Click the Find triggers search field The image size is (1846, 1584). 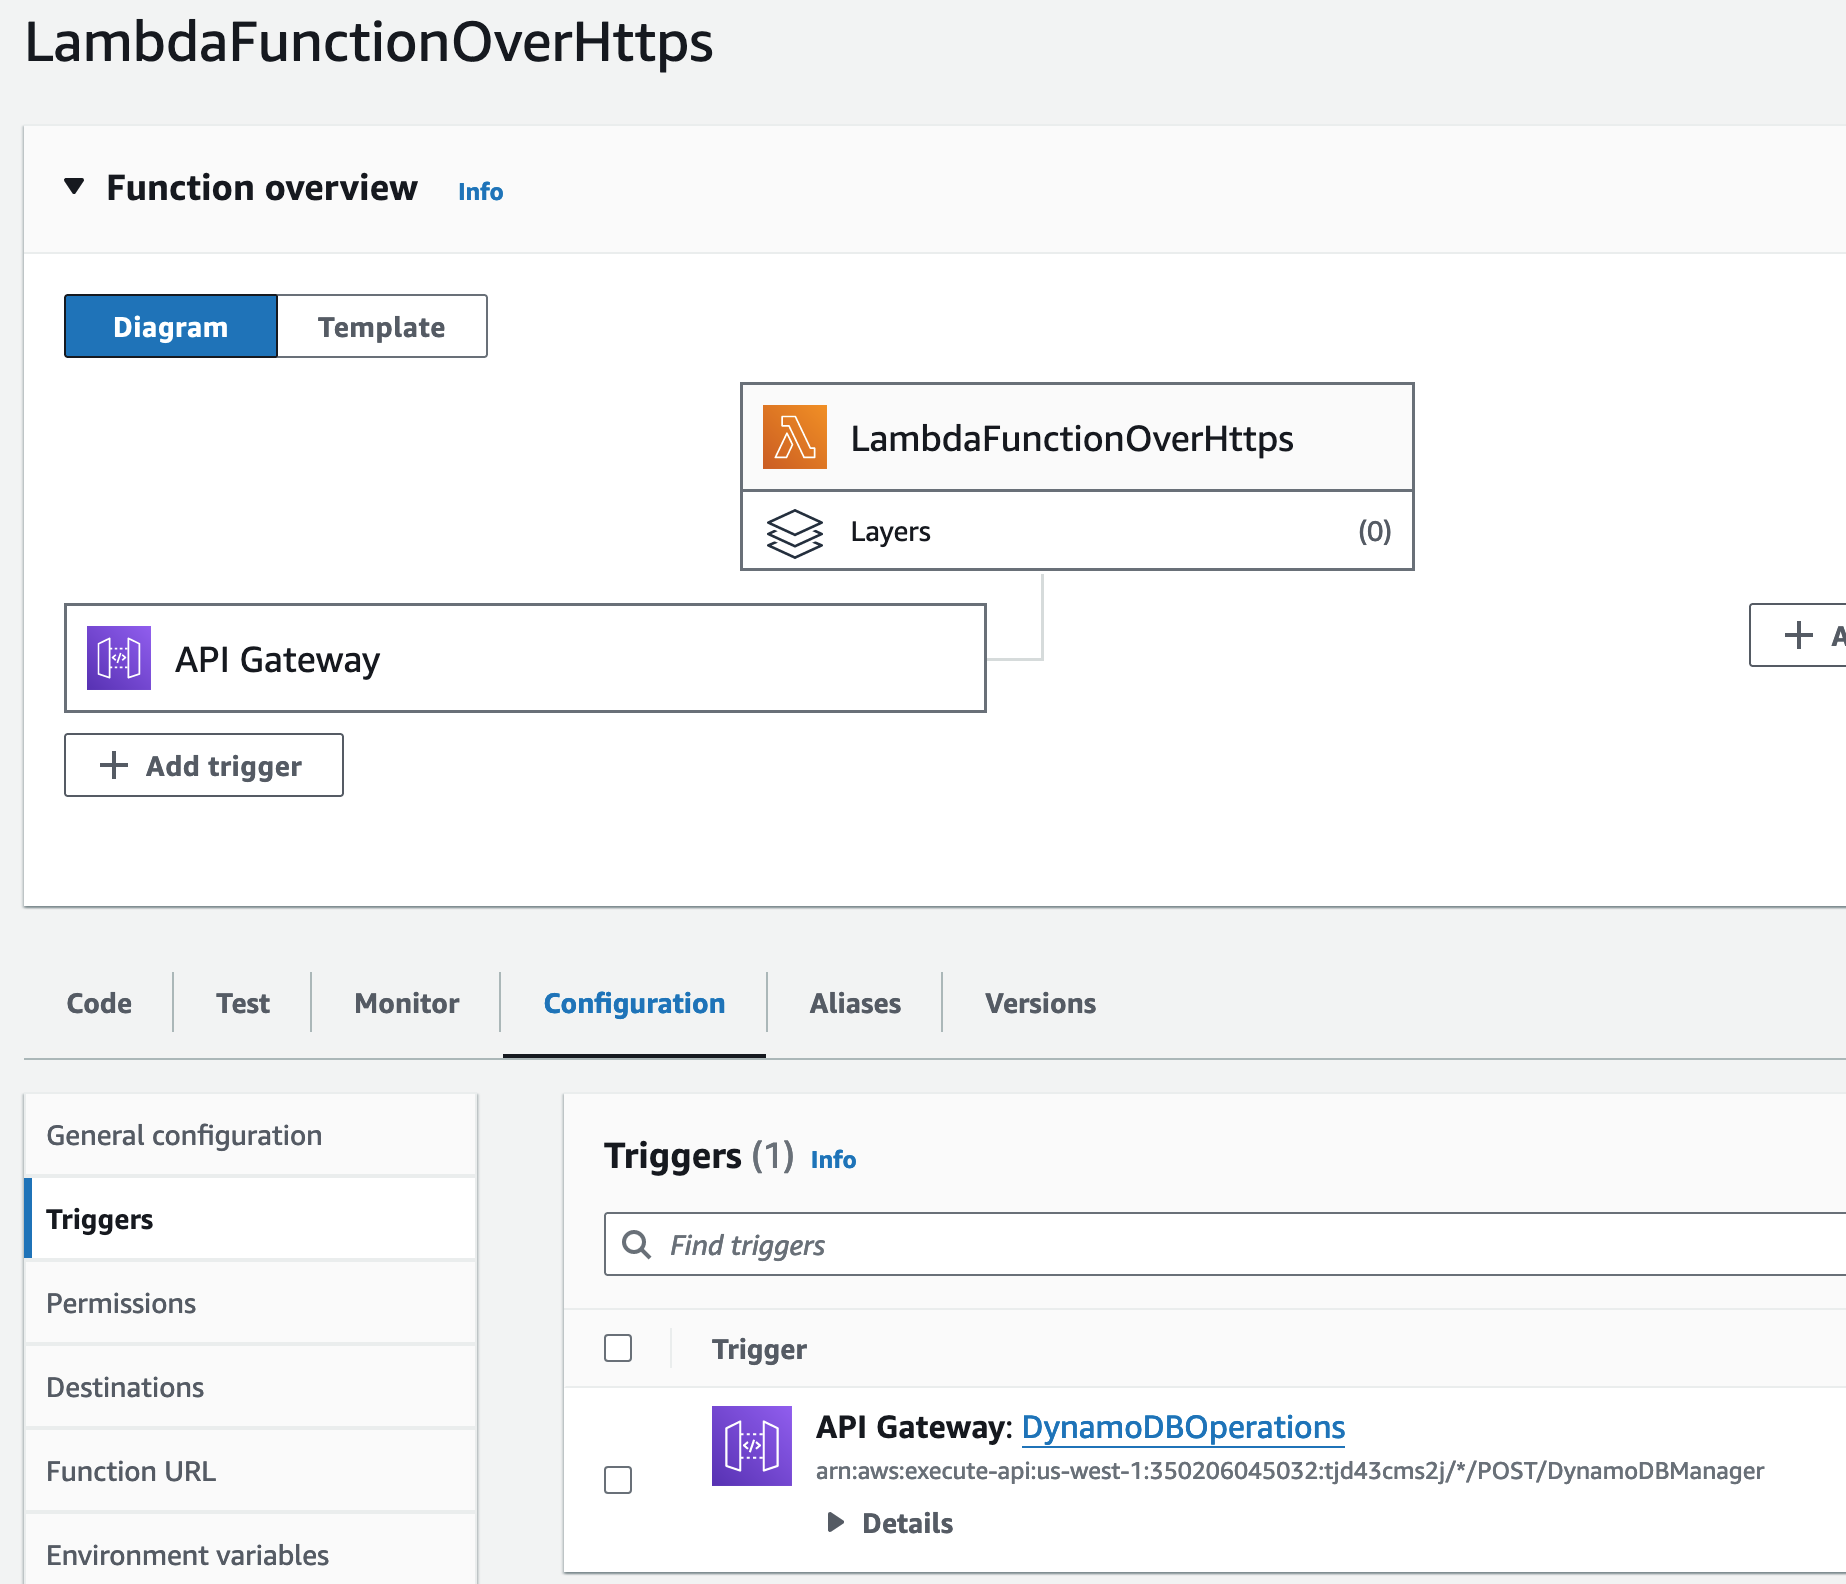click(x=1225, y=1244)
